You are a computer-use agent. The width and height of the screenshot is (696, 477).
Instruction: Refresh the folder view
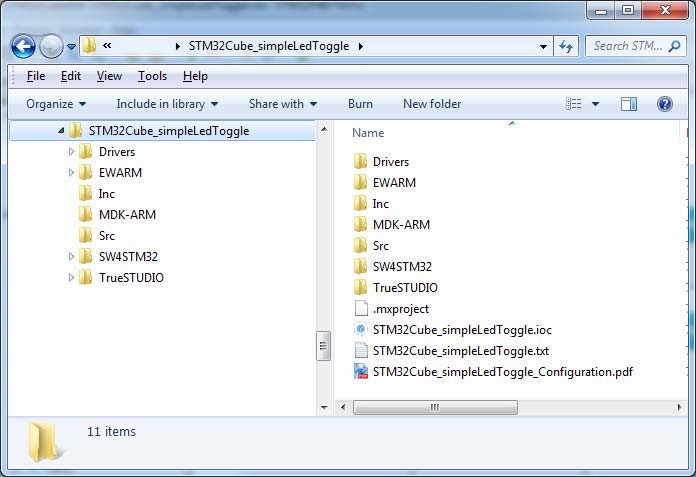[x=566, y=46]
